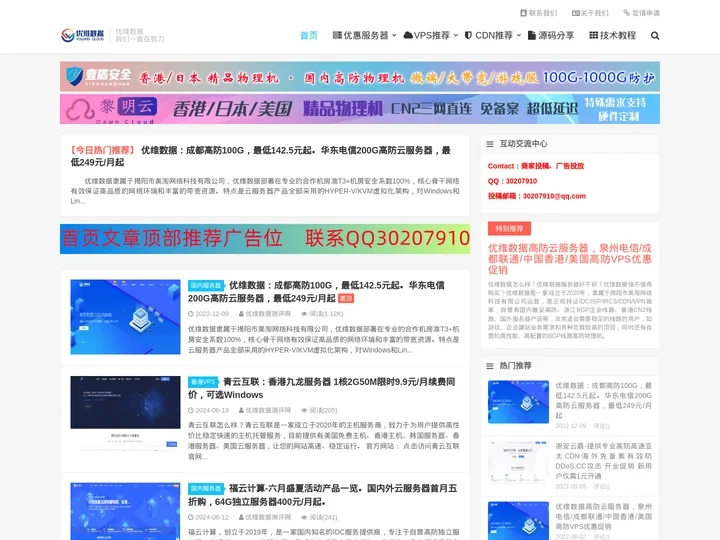Image resolution: width=720 pixels, height=540 pixels.
Task: Click the grid icon beside 技术教程
Action: (x=593, y=35)
